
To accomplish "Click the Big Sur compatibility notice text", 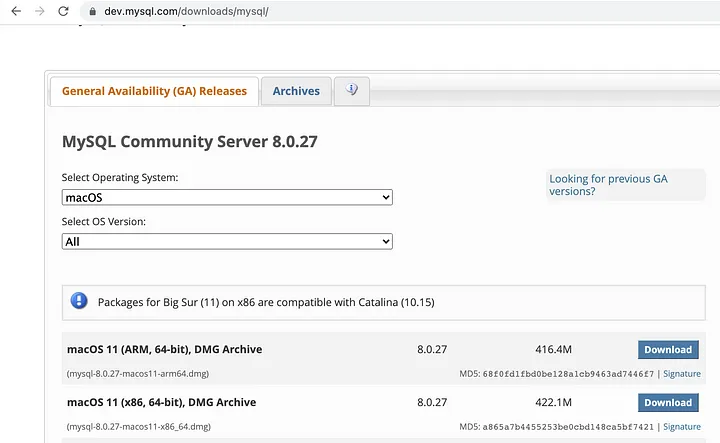I will click(x=266, y=302).
